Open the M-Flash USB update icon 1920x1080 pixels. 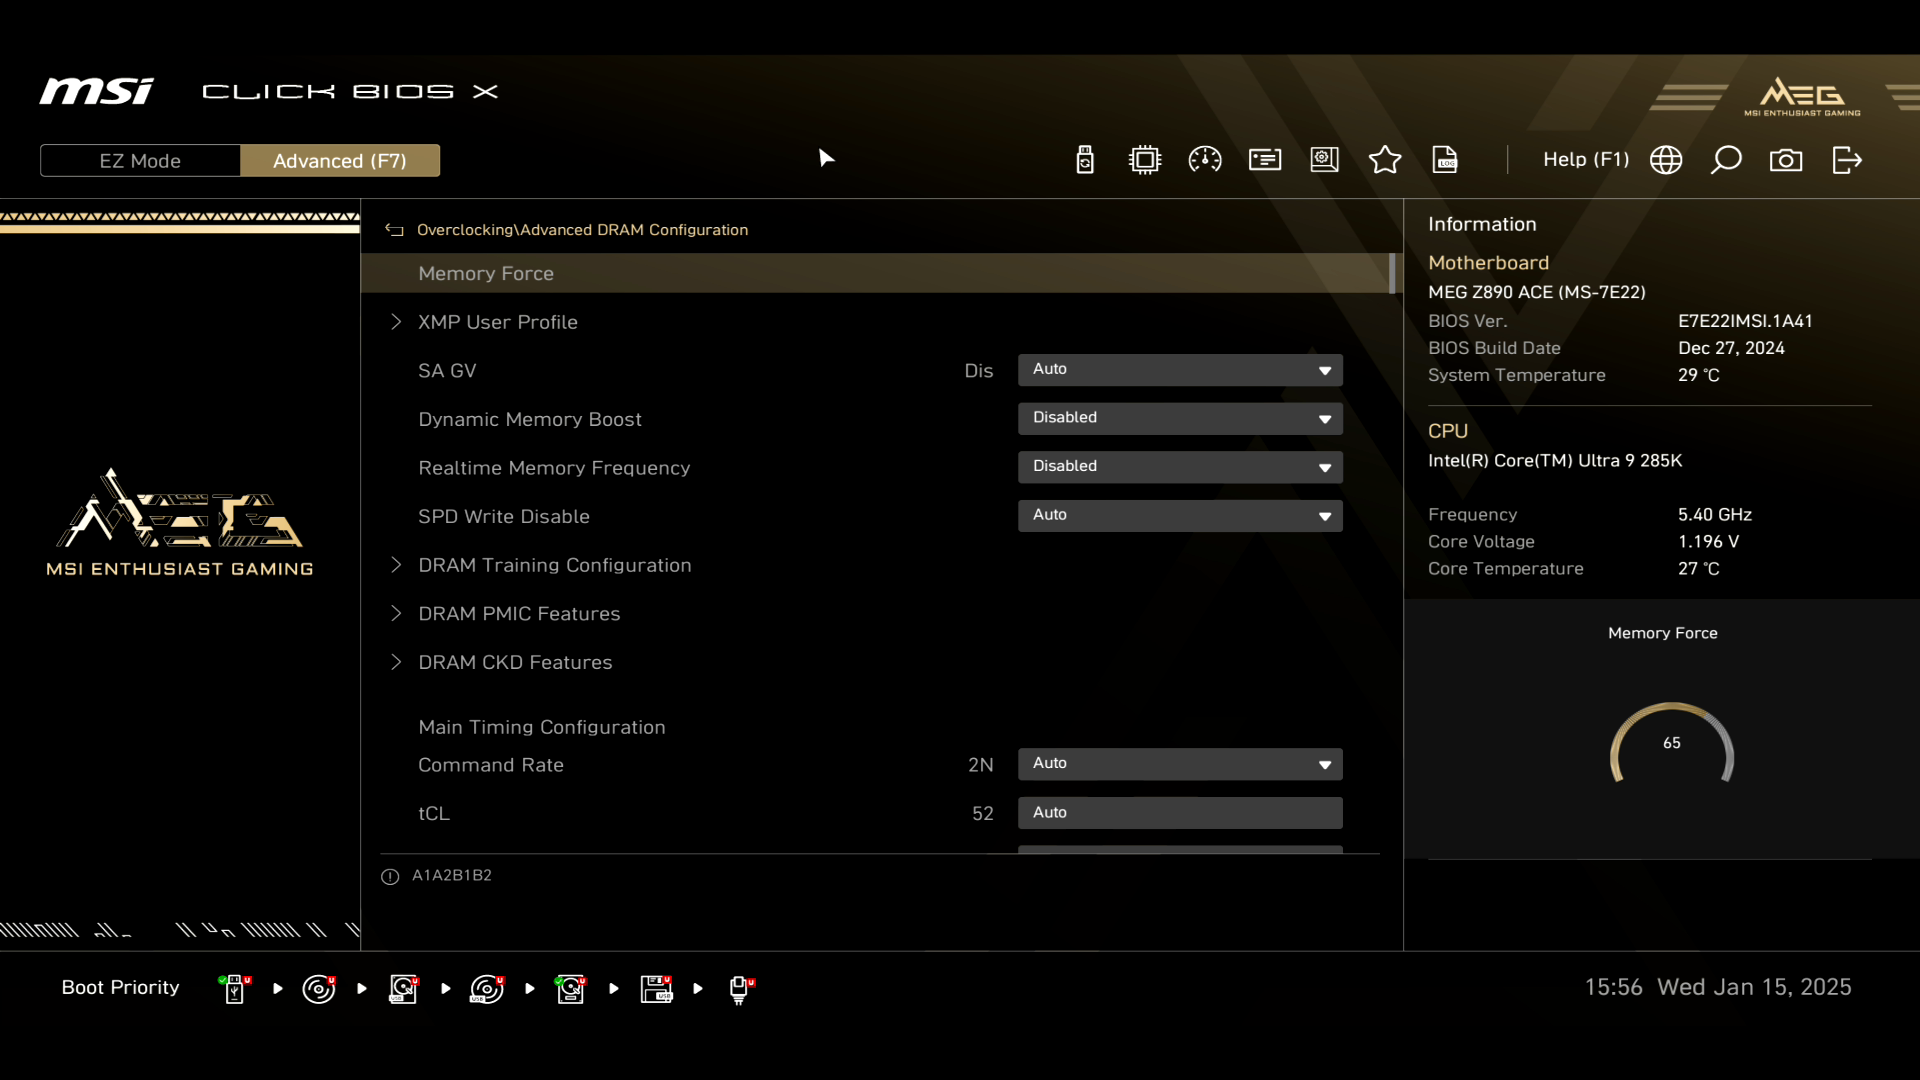(x=1085, y=160)
